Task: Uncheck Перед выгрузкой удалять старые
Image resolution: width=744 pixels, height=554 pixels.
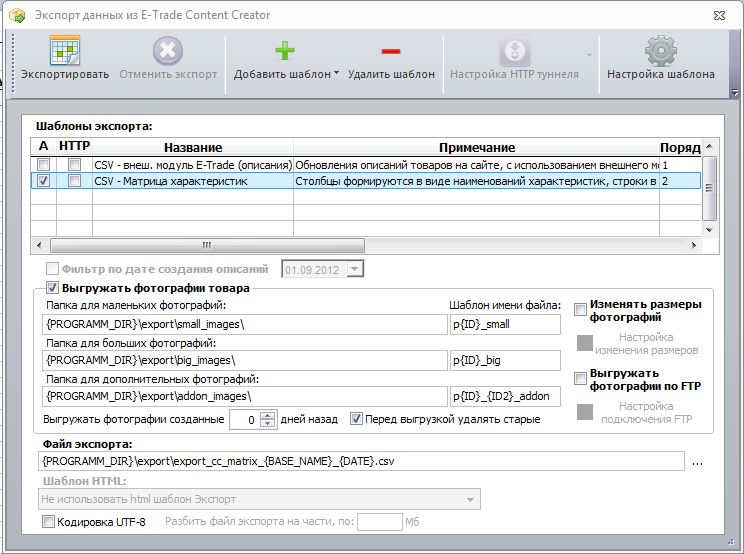Action: 356,419
